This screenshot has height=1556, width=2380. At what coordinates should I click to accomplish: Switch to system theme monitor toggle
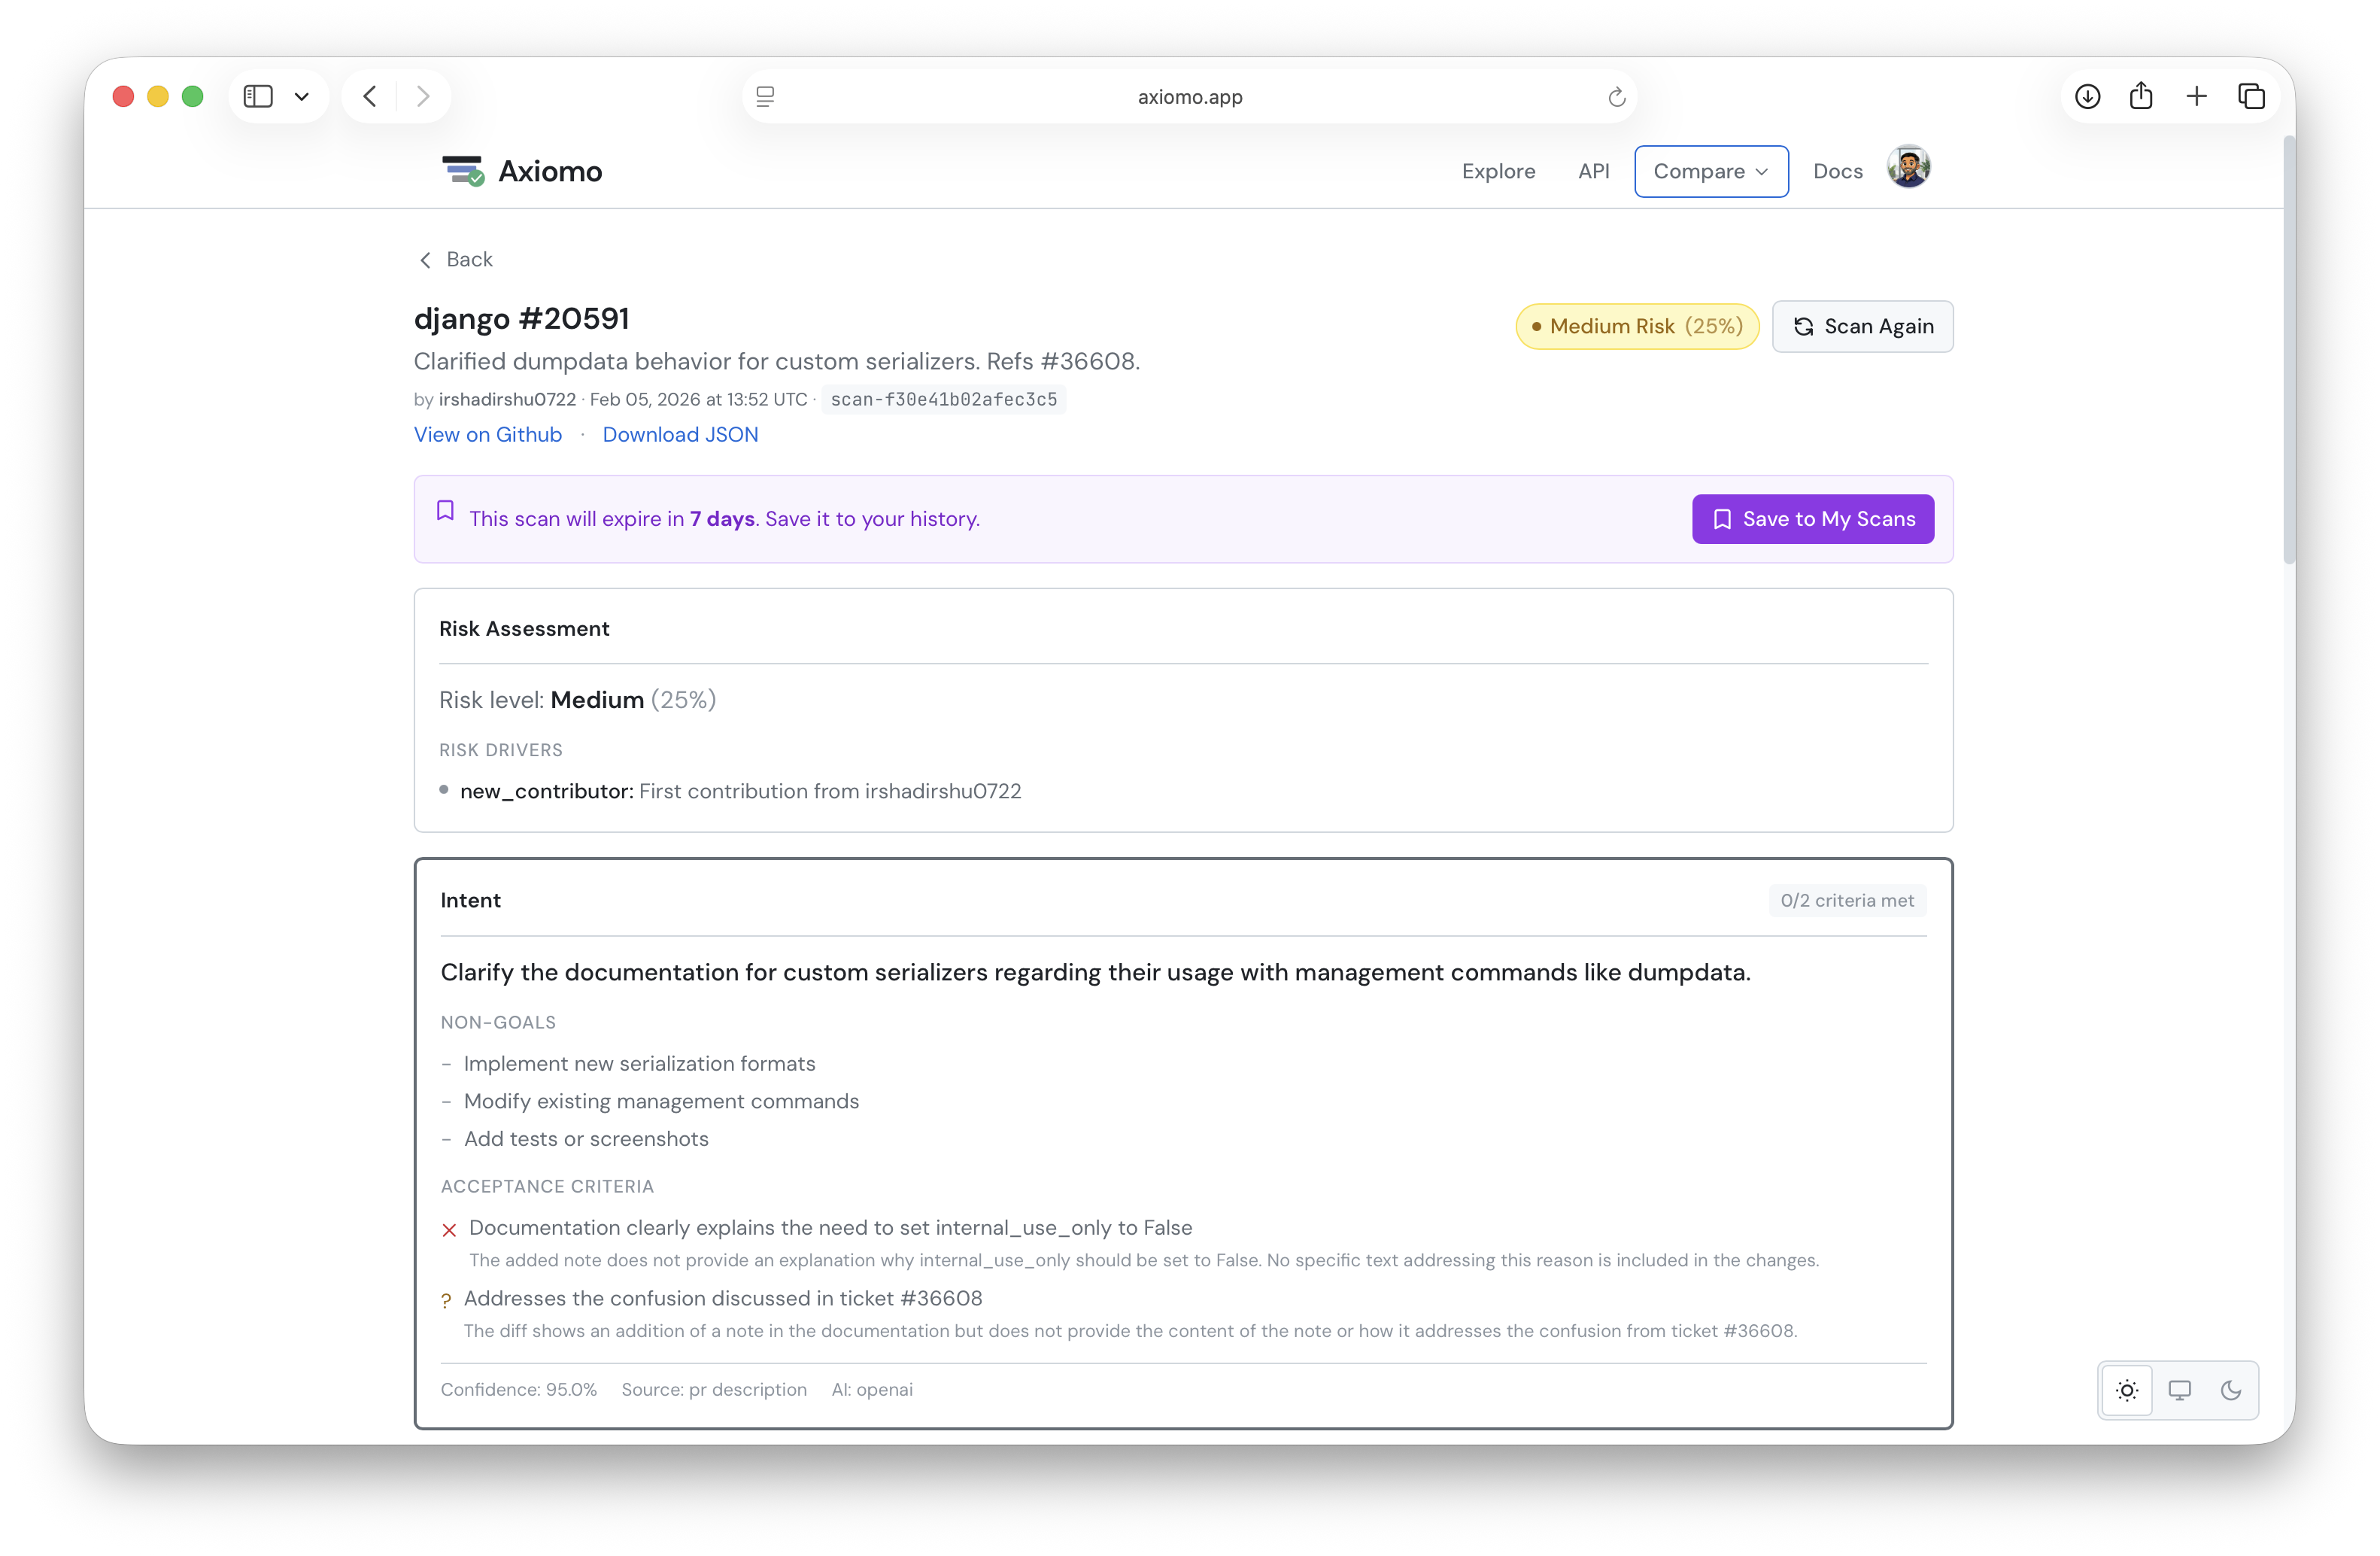[2179, 1390]
